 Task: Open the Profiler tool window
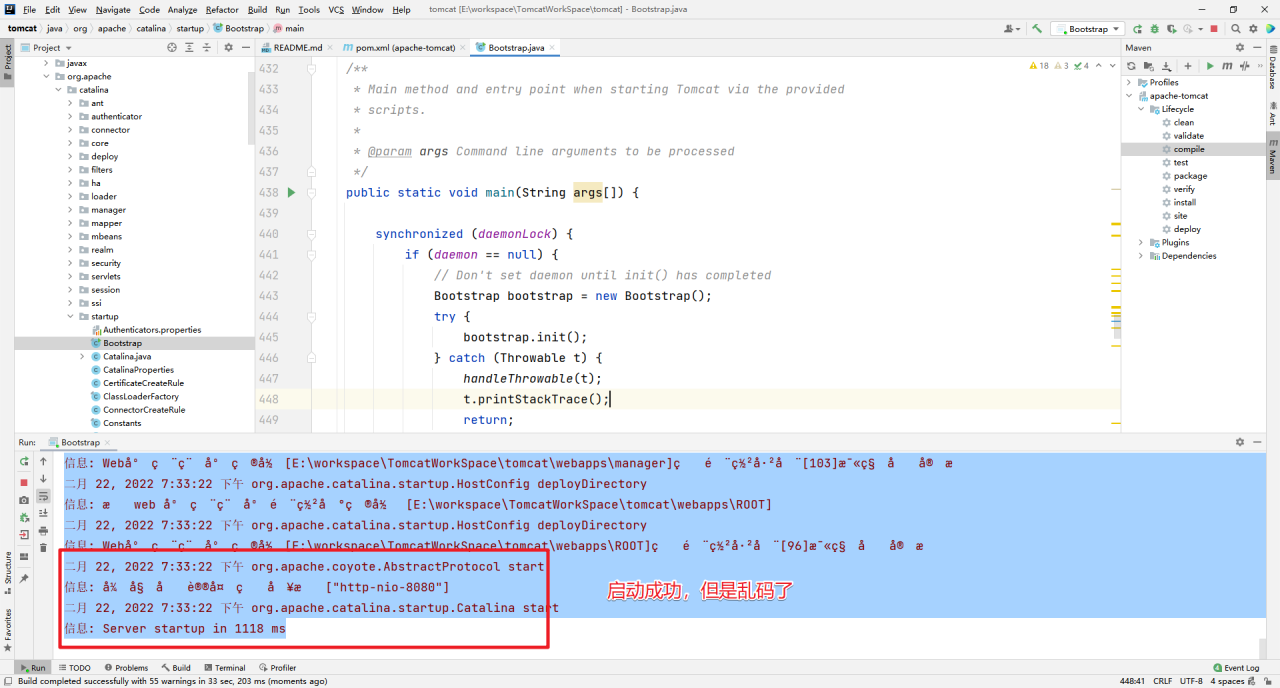pos(277,668)
